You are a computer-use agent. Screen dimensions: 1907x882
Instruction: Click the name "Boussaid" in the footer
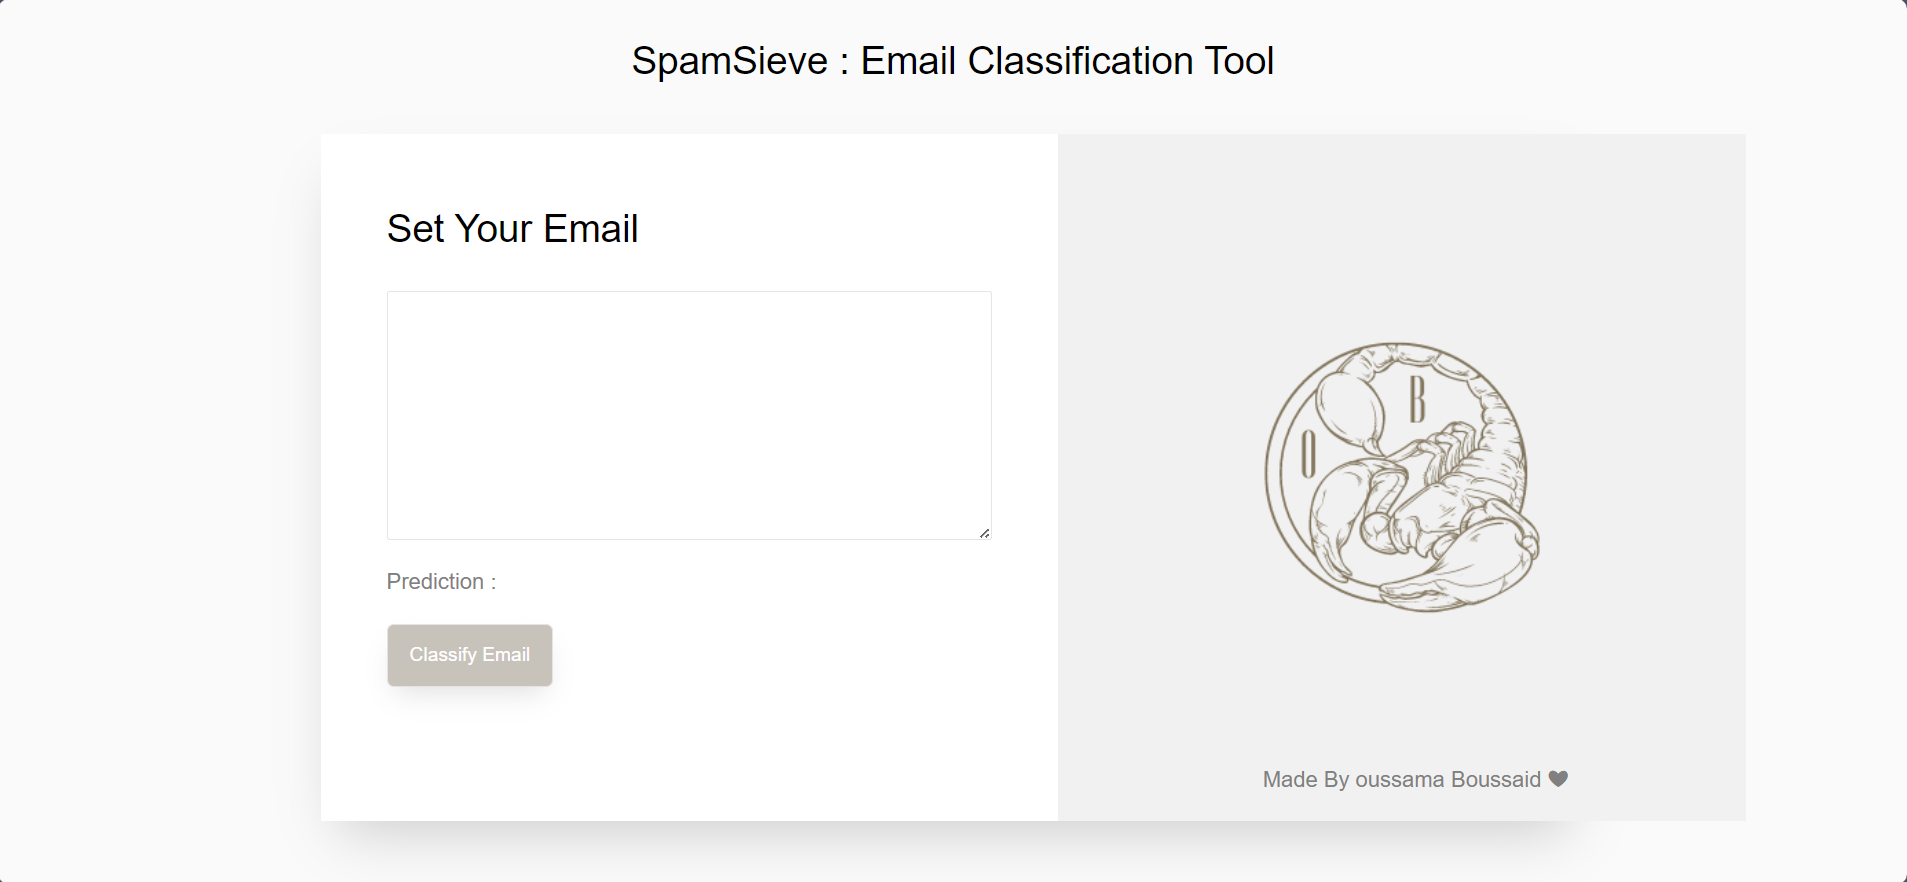click(1495, 780)
